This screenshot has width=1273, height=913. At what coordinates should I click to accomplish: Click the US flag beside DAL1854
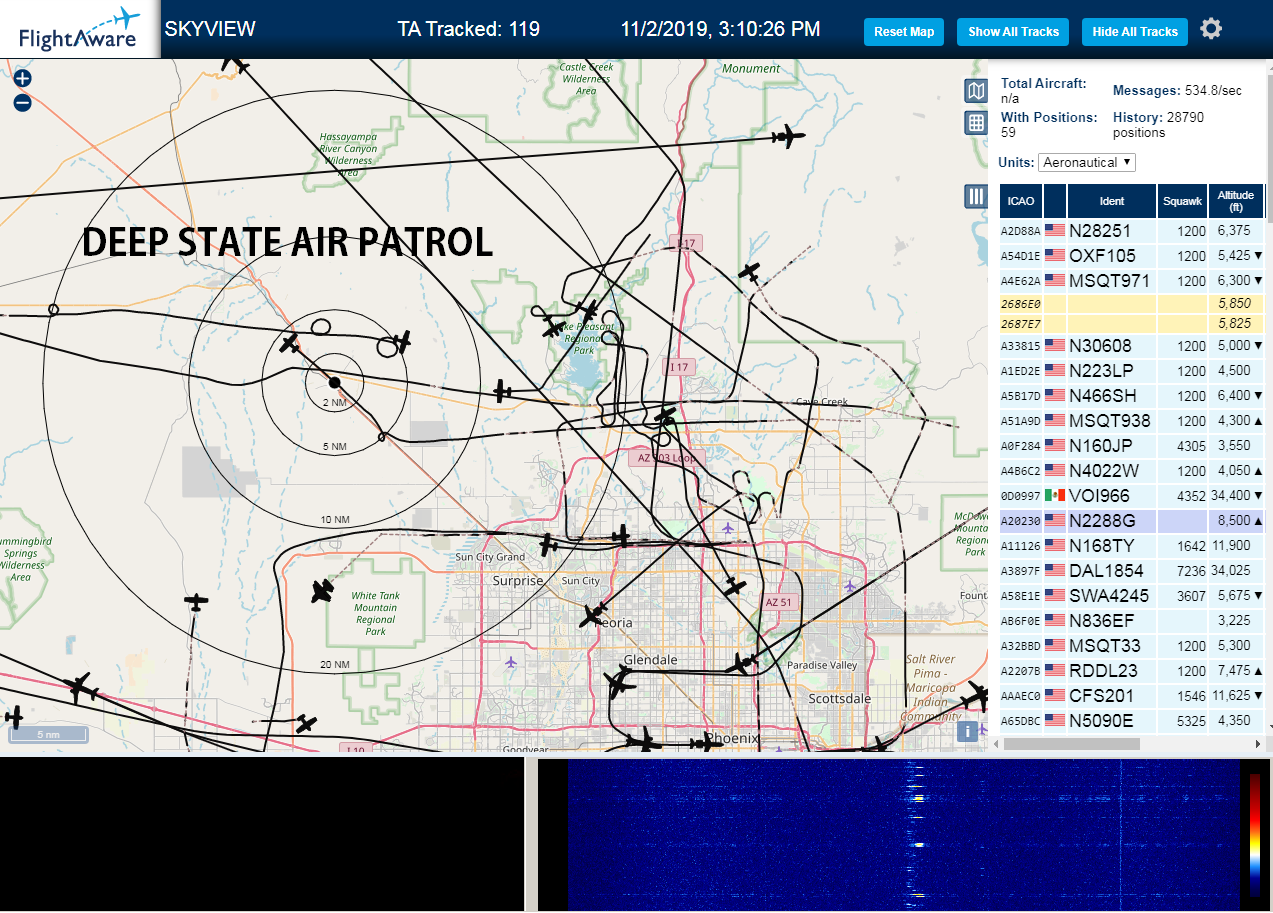click(x=1055, y=570)
